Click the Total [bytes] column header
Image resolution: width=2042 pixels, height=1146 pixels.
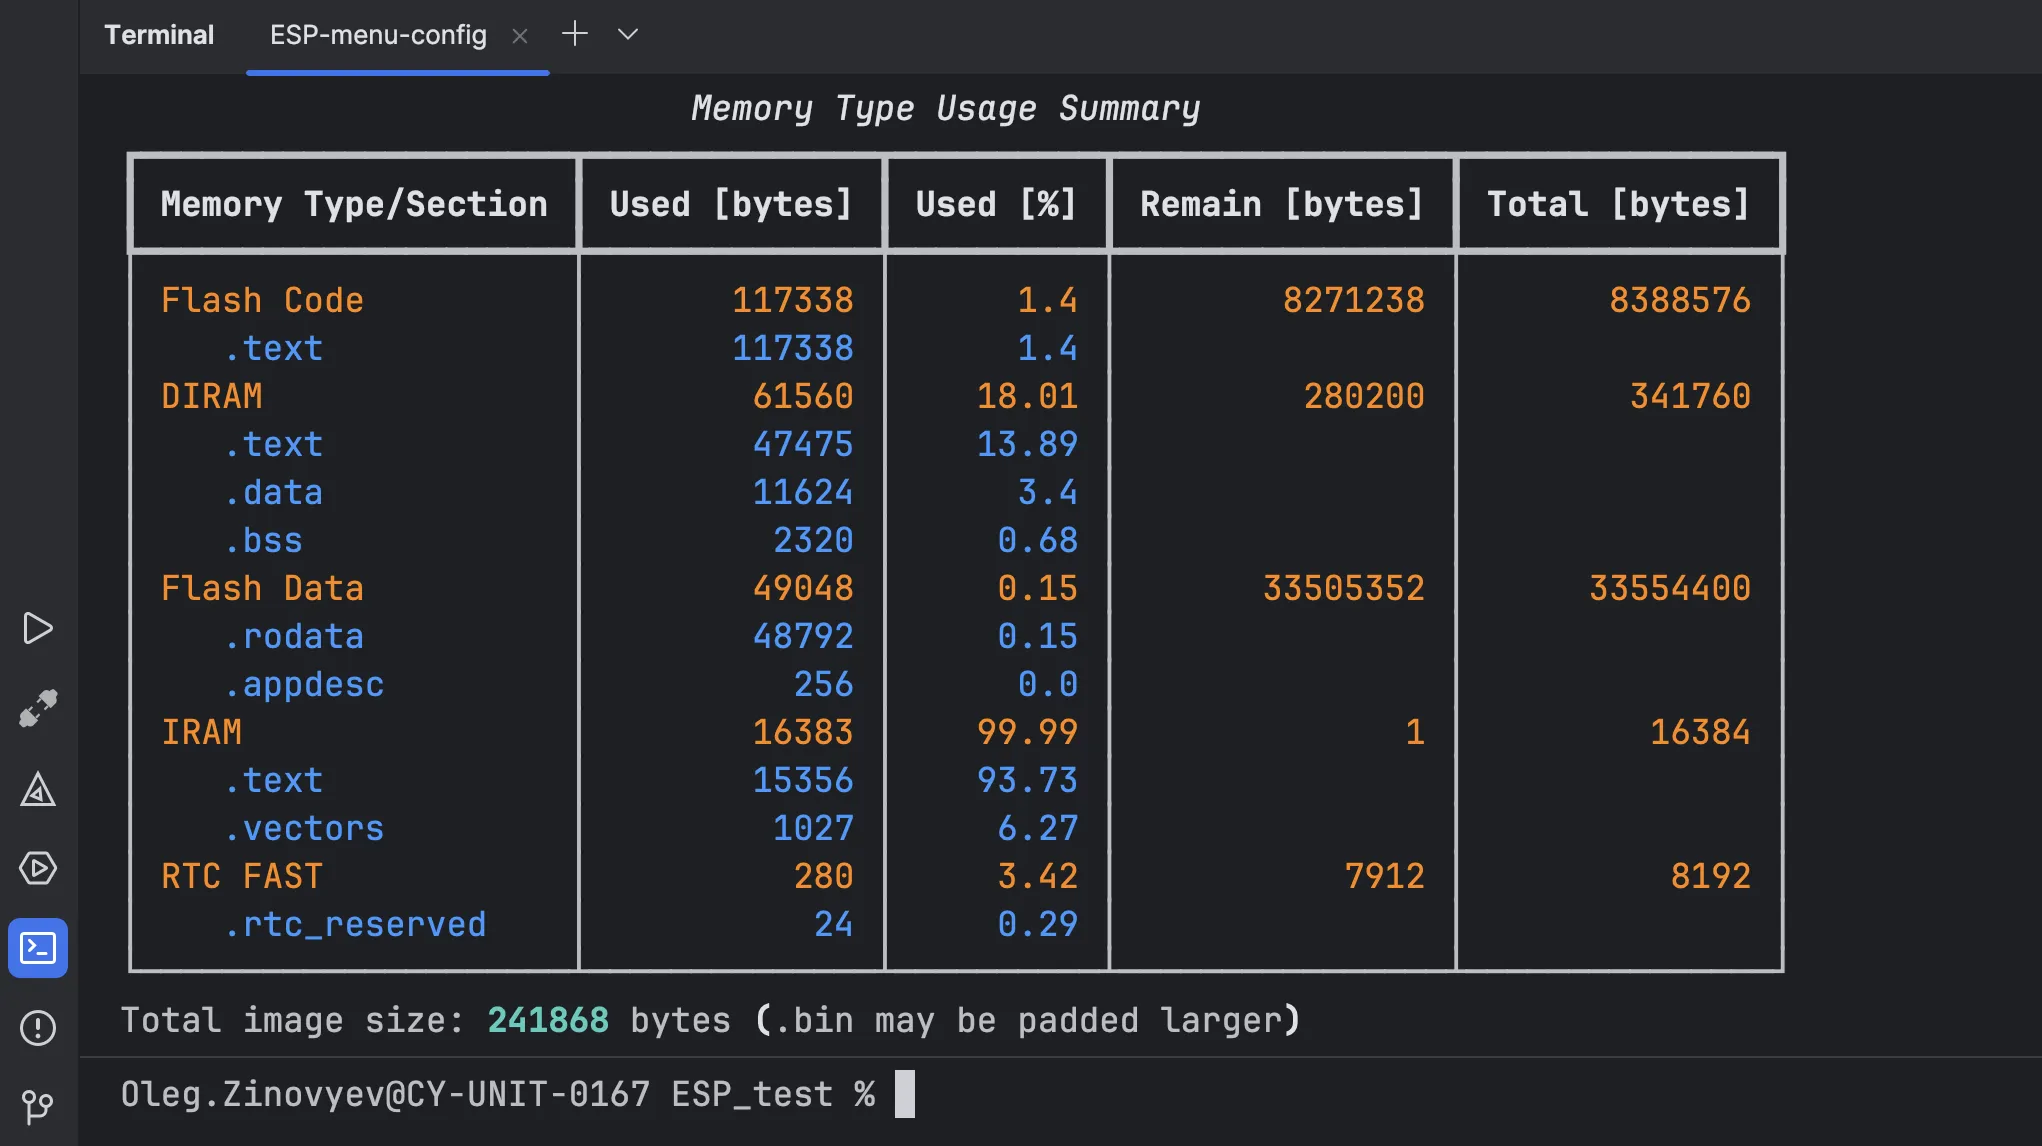pos(1618,204)
